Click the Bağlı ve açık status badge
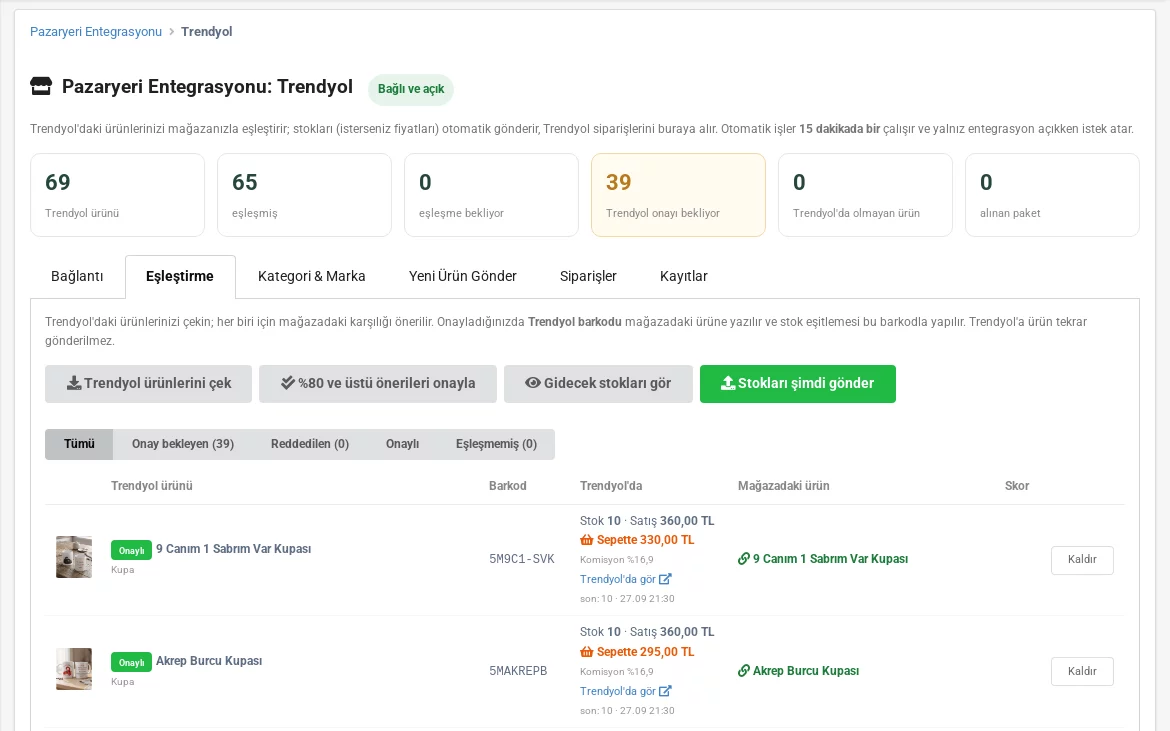The image size is (1170, 731). point(411,90)
